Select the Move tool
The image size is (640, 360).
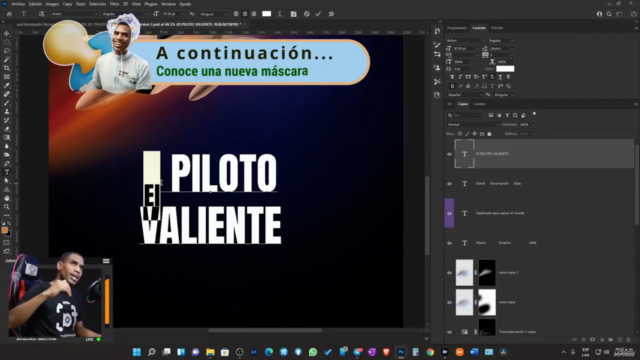pyautogui.click(x=7, y=33)
